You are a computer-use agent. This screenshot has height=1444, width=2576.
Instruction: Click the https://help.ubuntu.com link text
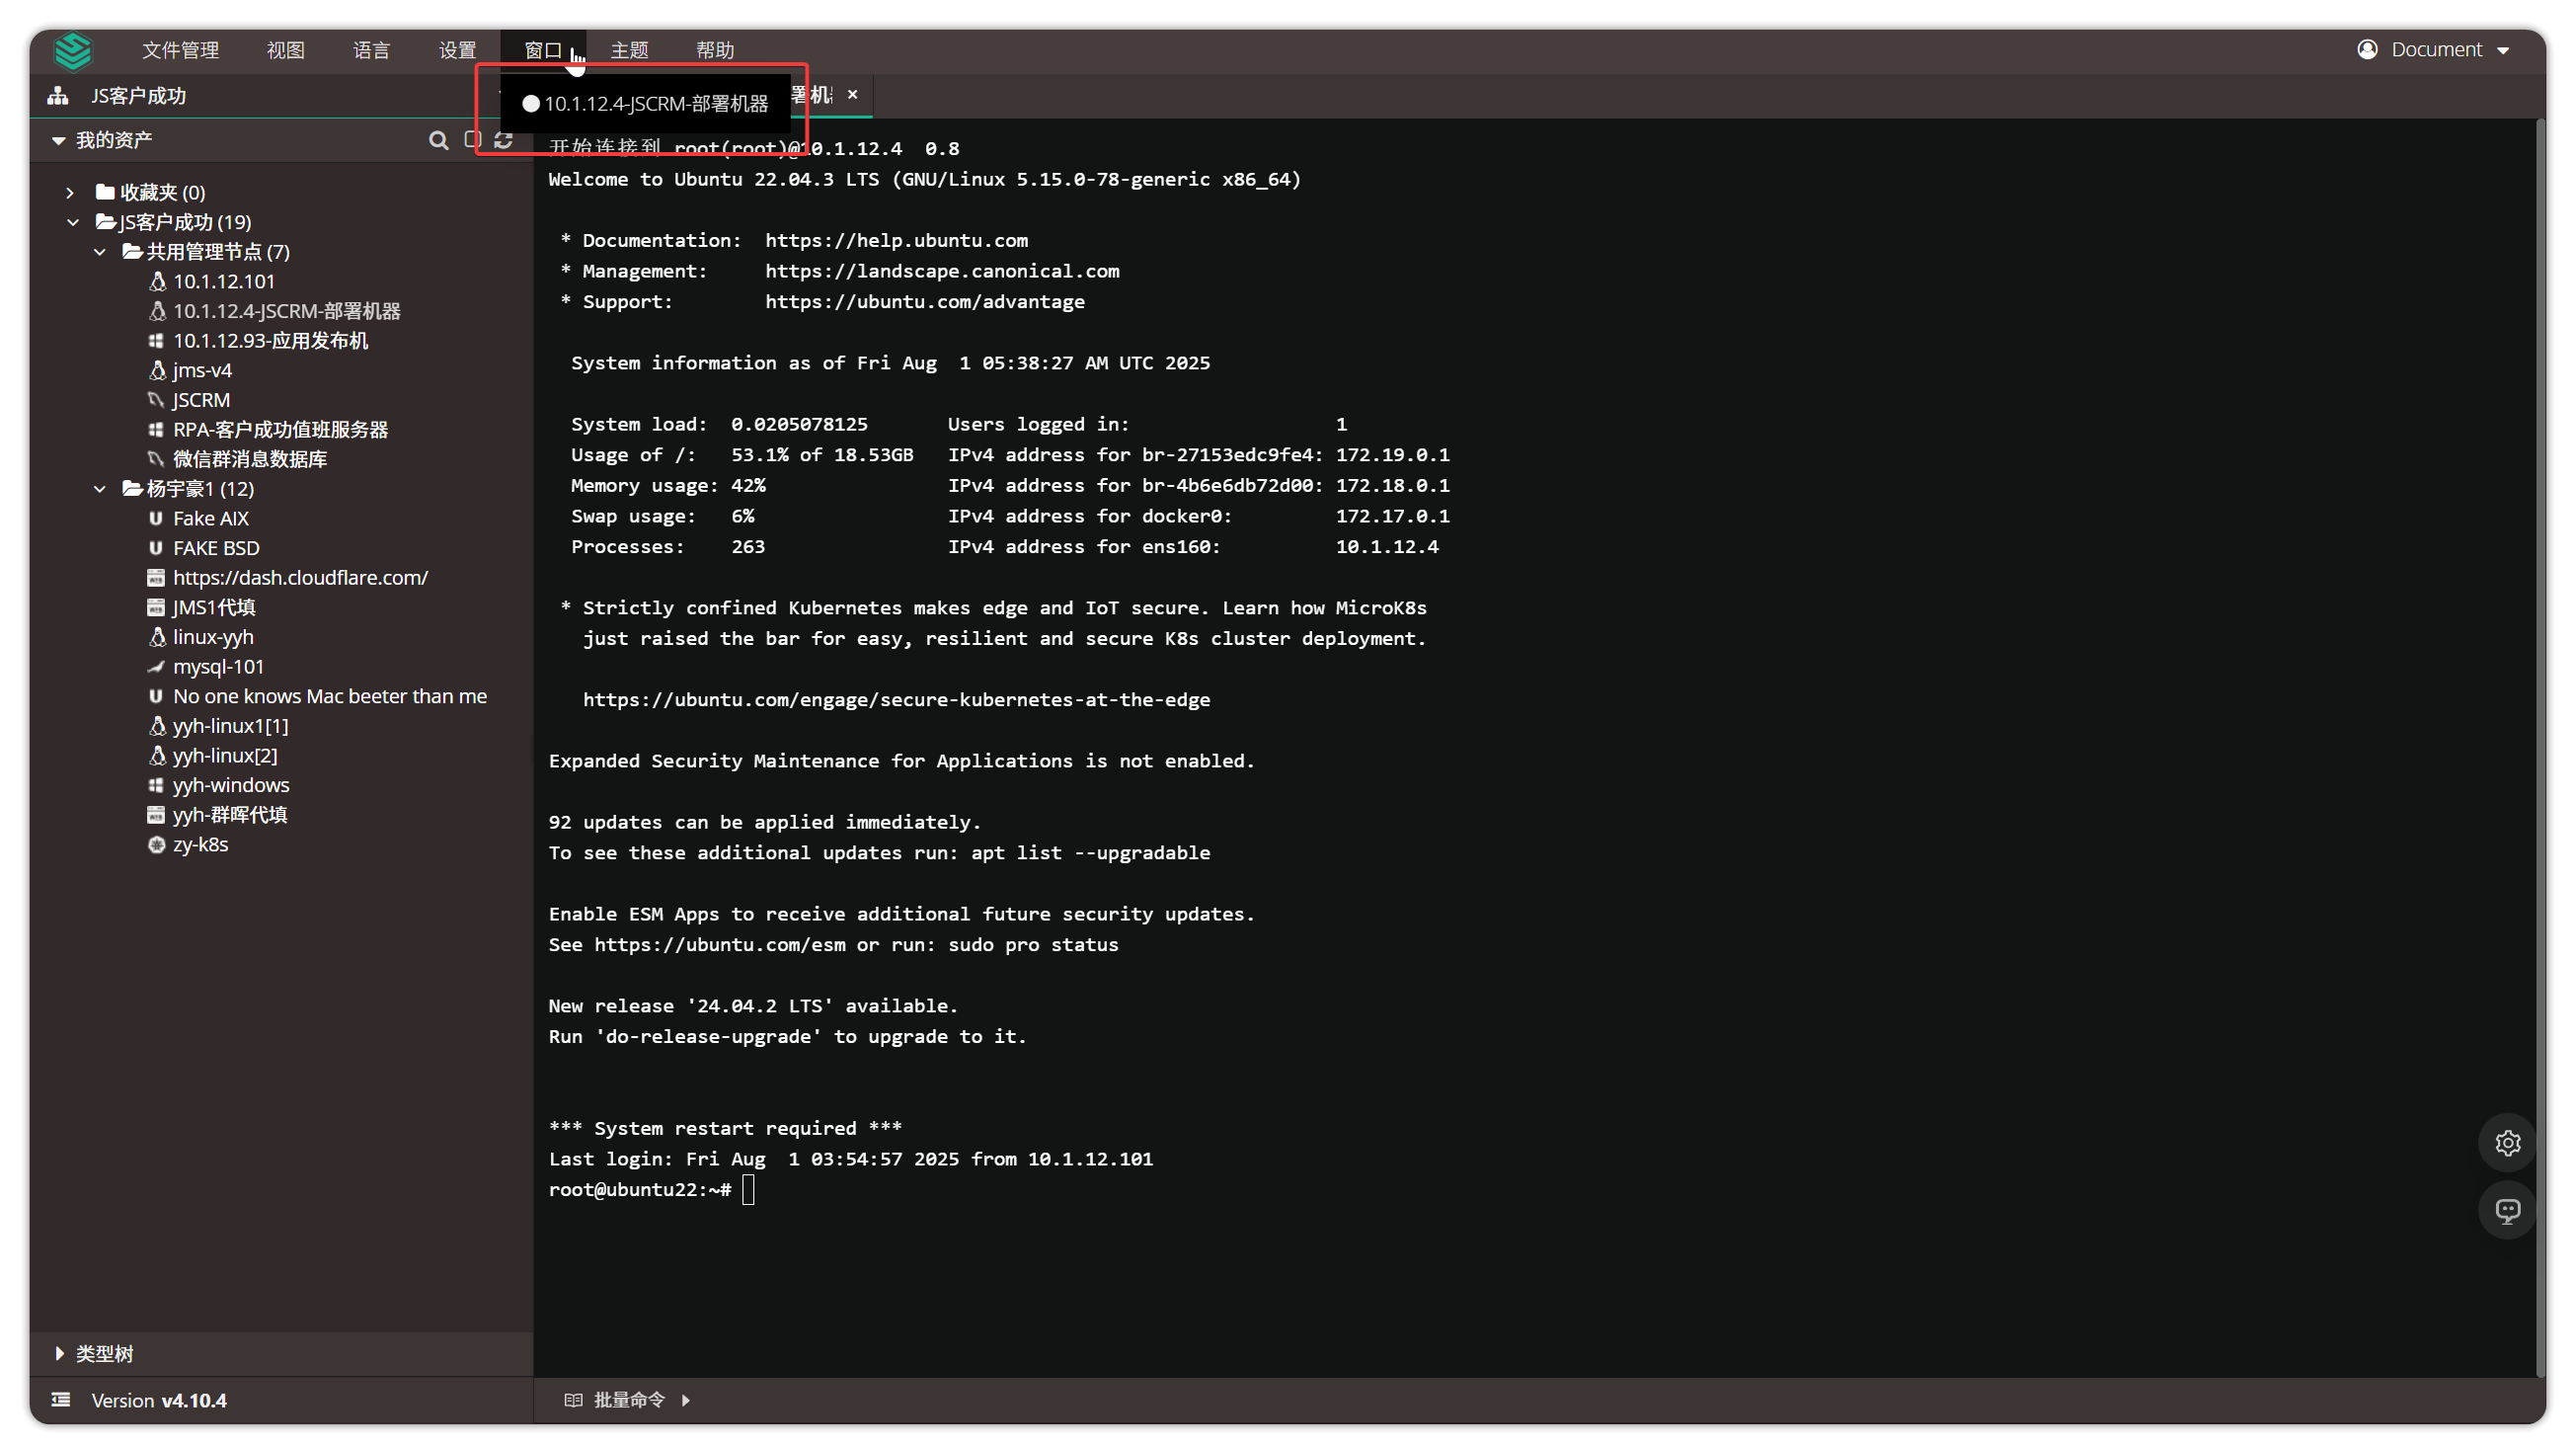(896, 241)
